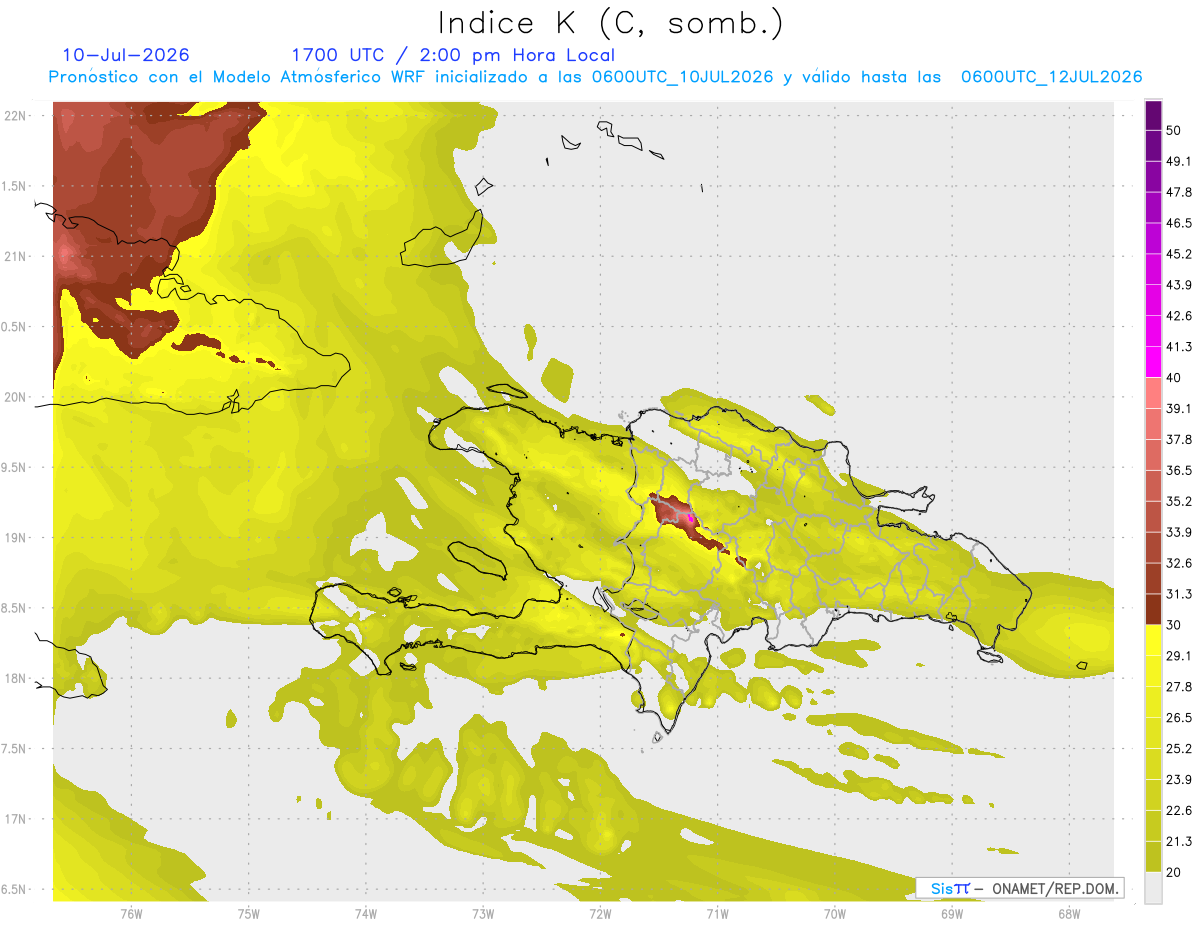The height and width of the screenshot is (927, 1200).
Task: Click the pink high-value spot over eastern Cuba
Action: (x=65, y=253)
